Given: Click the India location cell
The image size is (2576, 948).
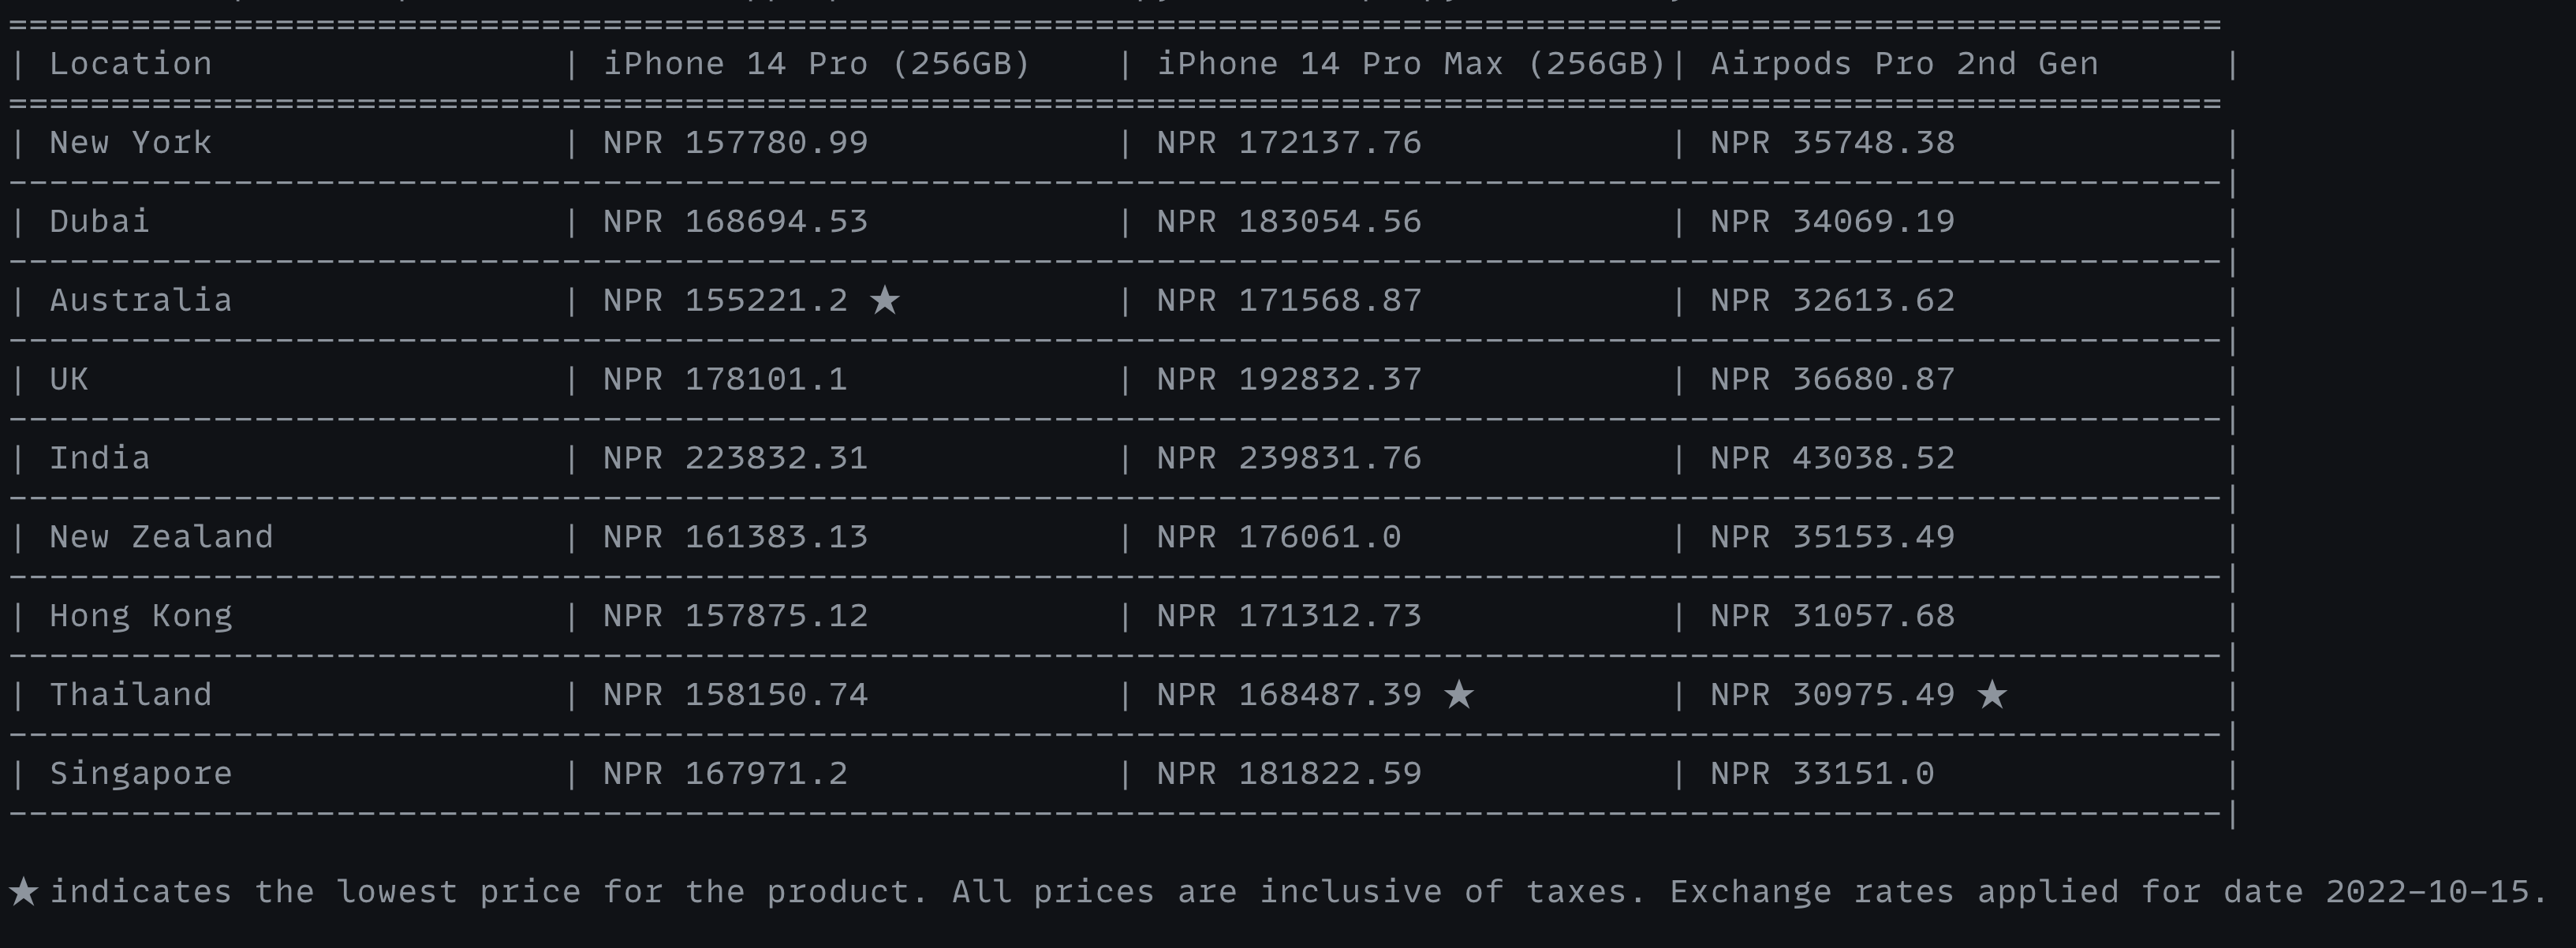Looking at the screenshot, I should 99,458.
